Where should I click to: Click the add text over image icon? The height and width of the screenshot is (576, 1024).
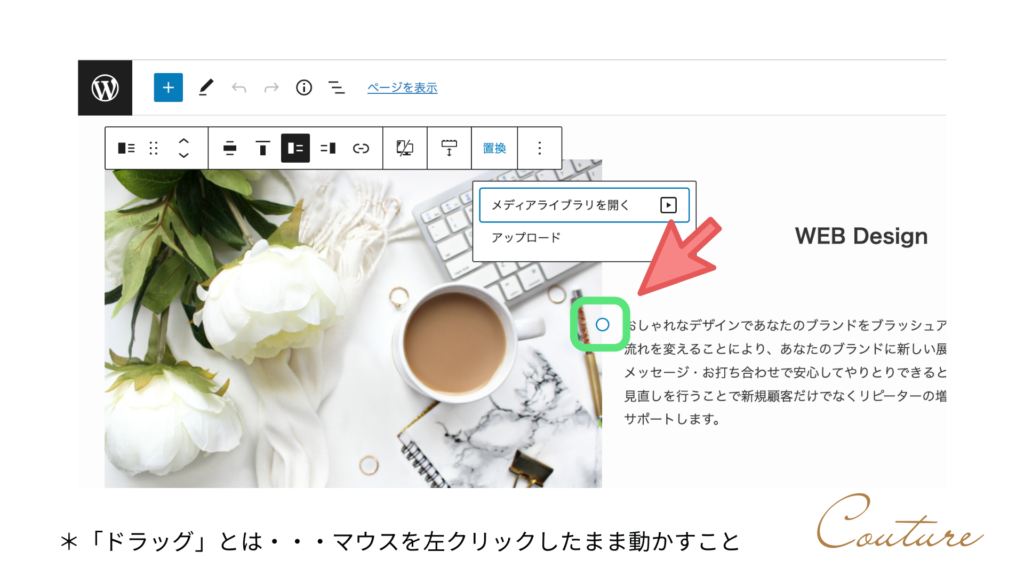449,148
